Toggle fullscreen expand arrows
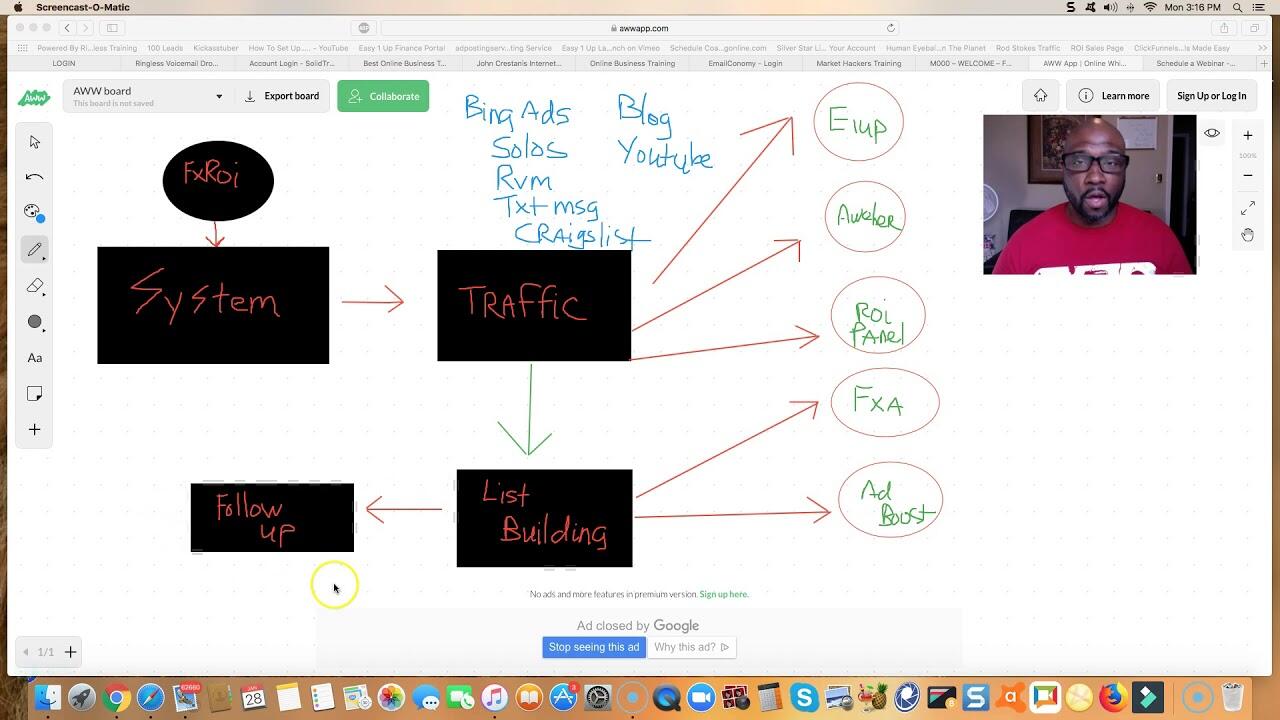This screenshot has width=1280, height=720. click(1248, 208)
